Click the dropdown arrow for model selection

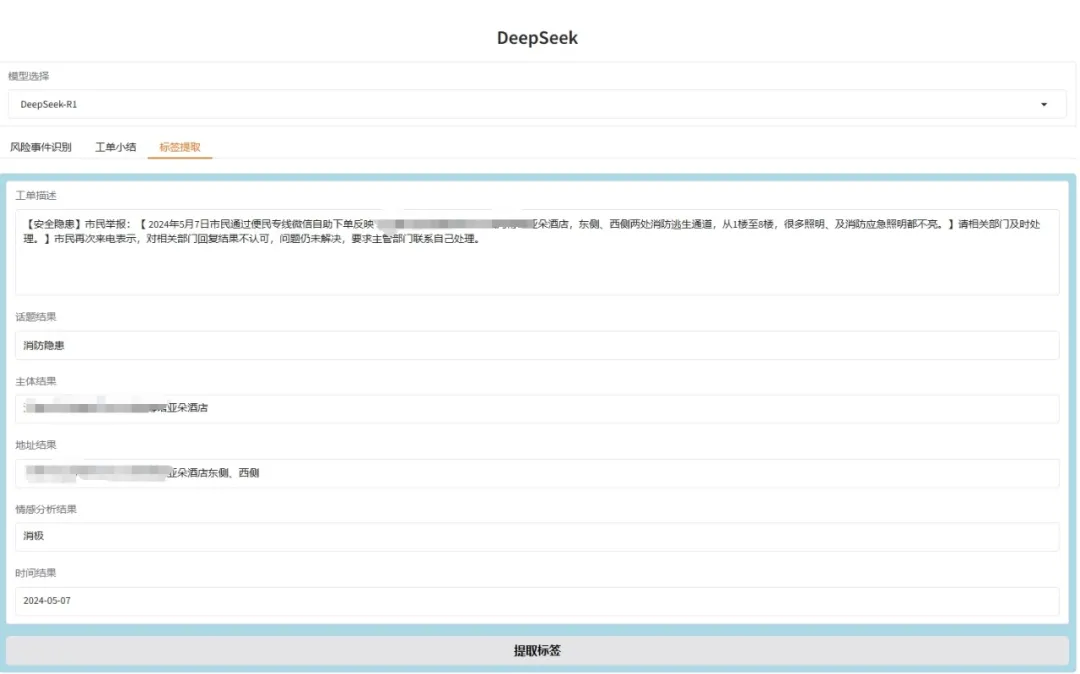1044,104
